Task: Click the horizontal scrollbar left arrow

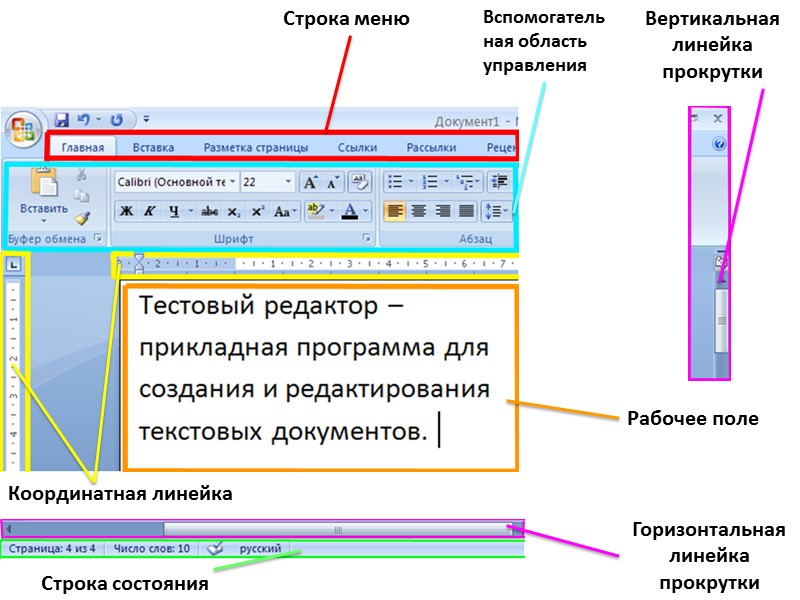Action: click(x=8, y=530)
